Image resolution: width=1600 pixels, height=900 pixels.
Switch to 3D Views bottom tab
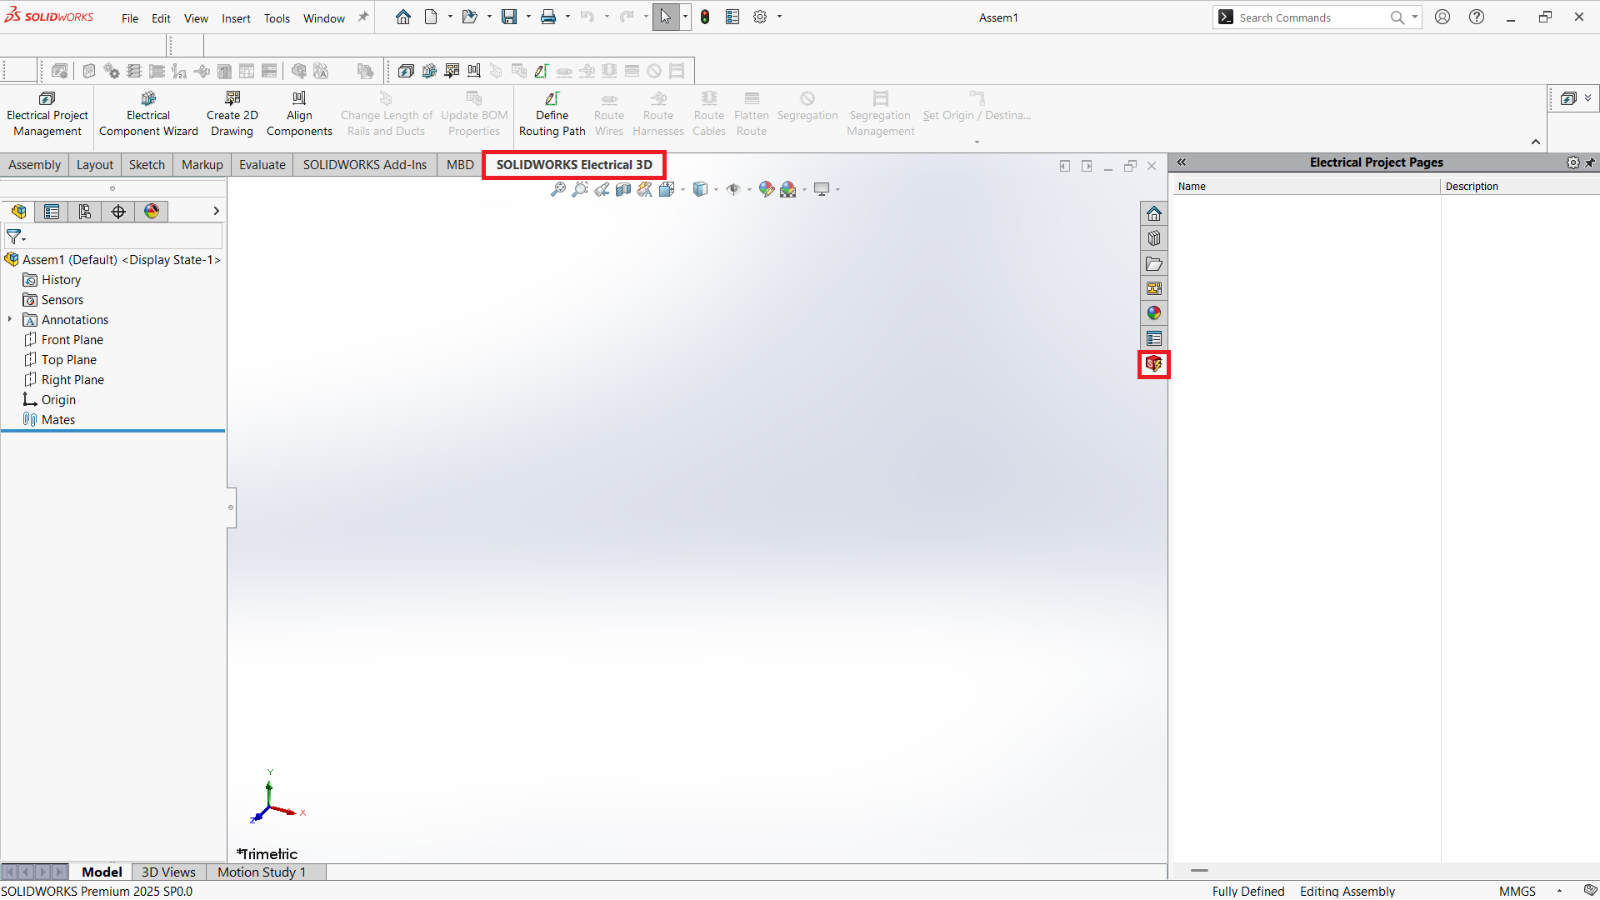[x=169, y=872]
